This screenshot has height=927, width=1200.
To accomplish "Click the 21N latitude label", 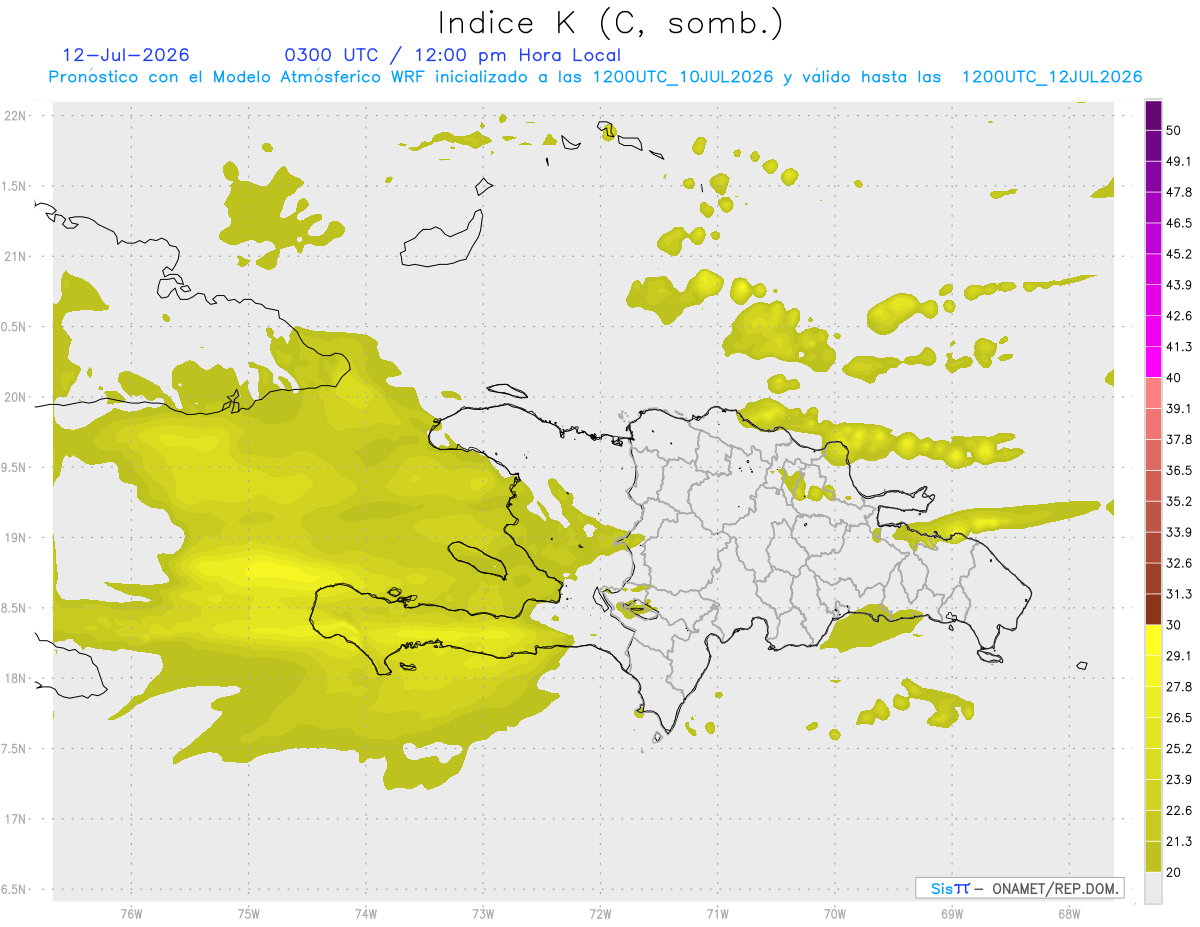I will [x=16, y=256].
